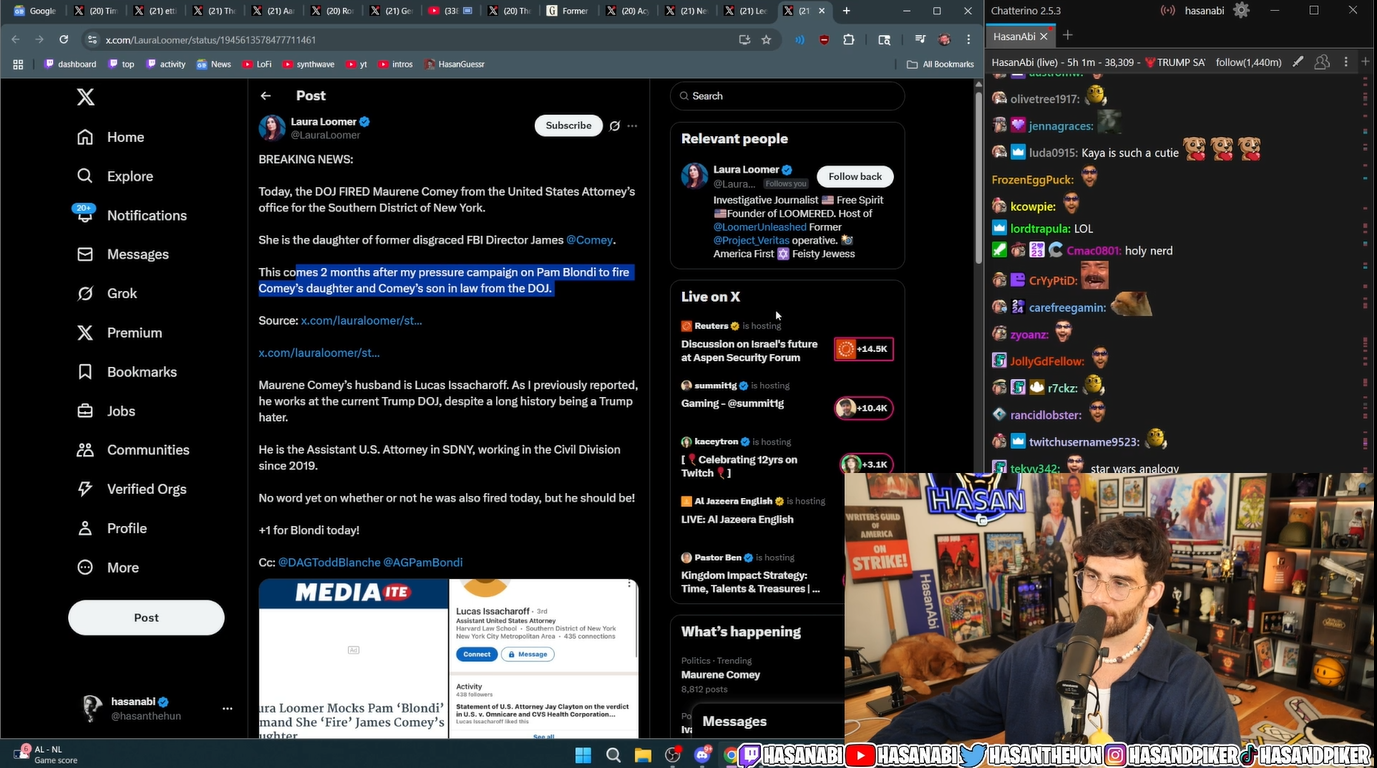Open the browser Extensions puzzle icon
Screen dimensions: 1377x768
848,40
